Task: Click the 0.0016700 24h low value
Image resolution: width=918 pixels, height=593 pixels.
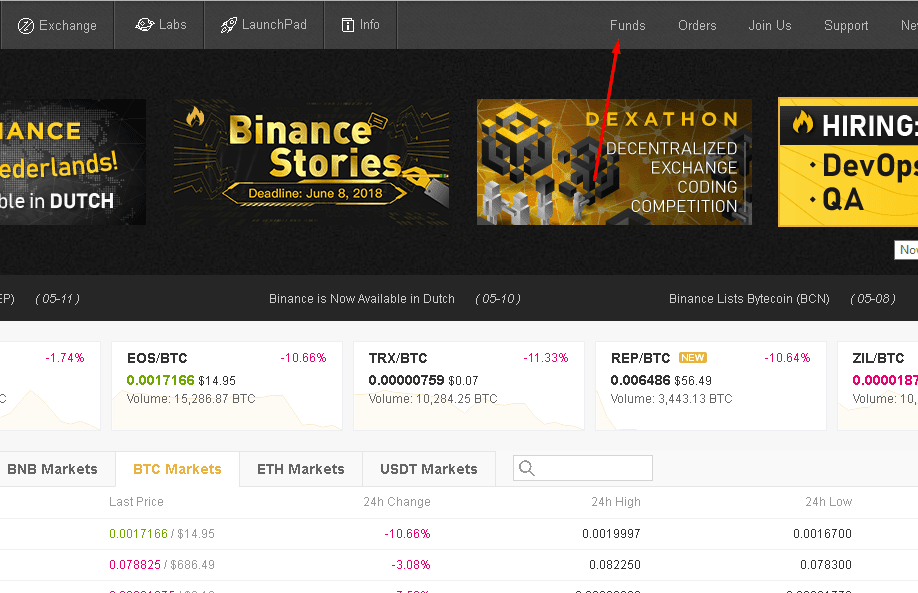Action: 823,534
